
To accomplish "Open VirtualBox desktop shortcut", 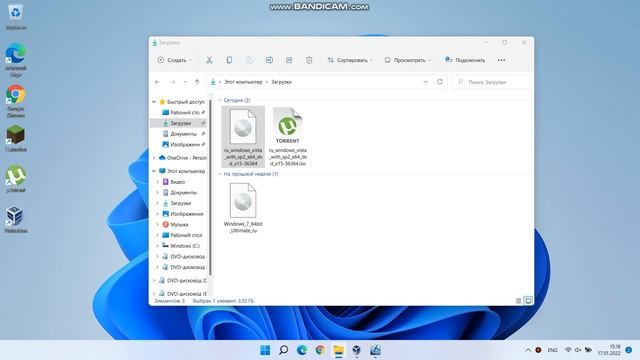I will pyautogui.click(x=16, y=220).
